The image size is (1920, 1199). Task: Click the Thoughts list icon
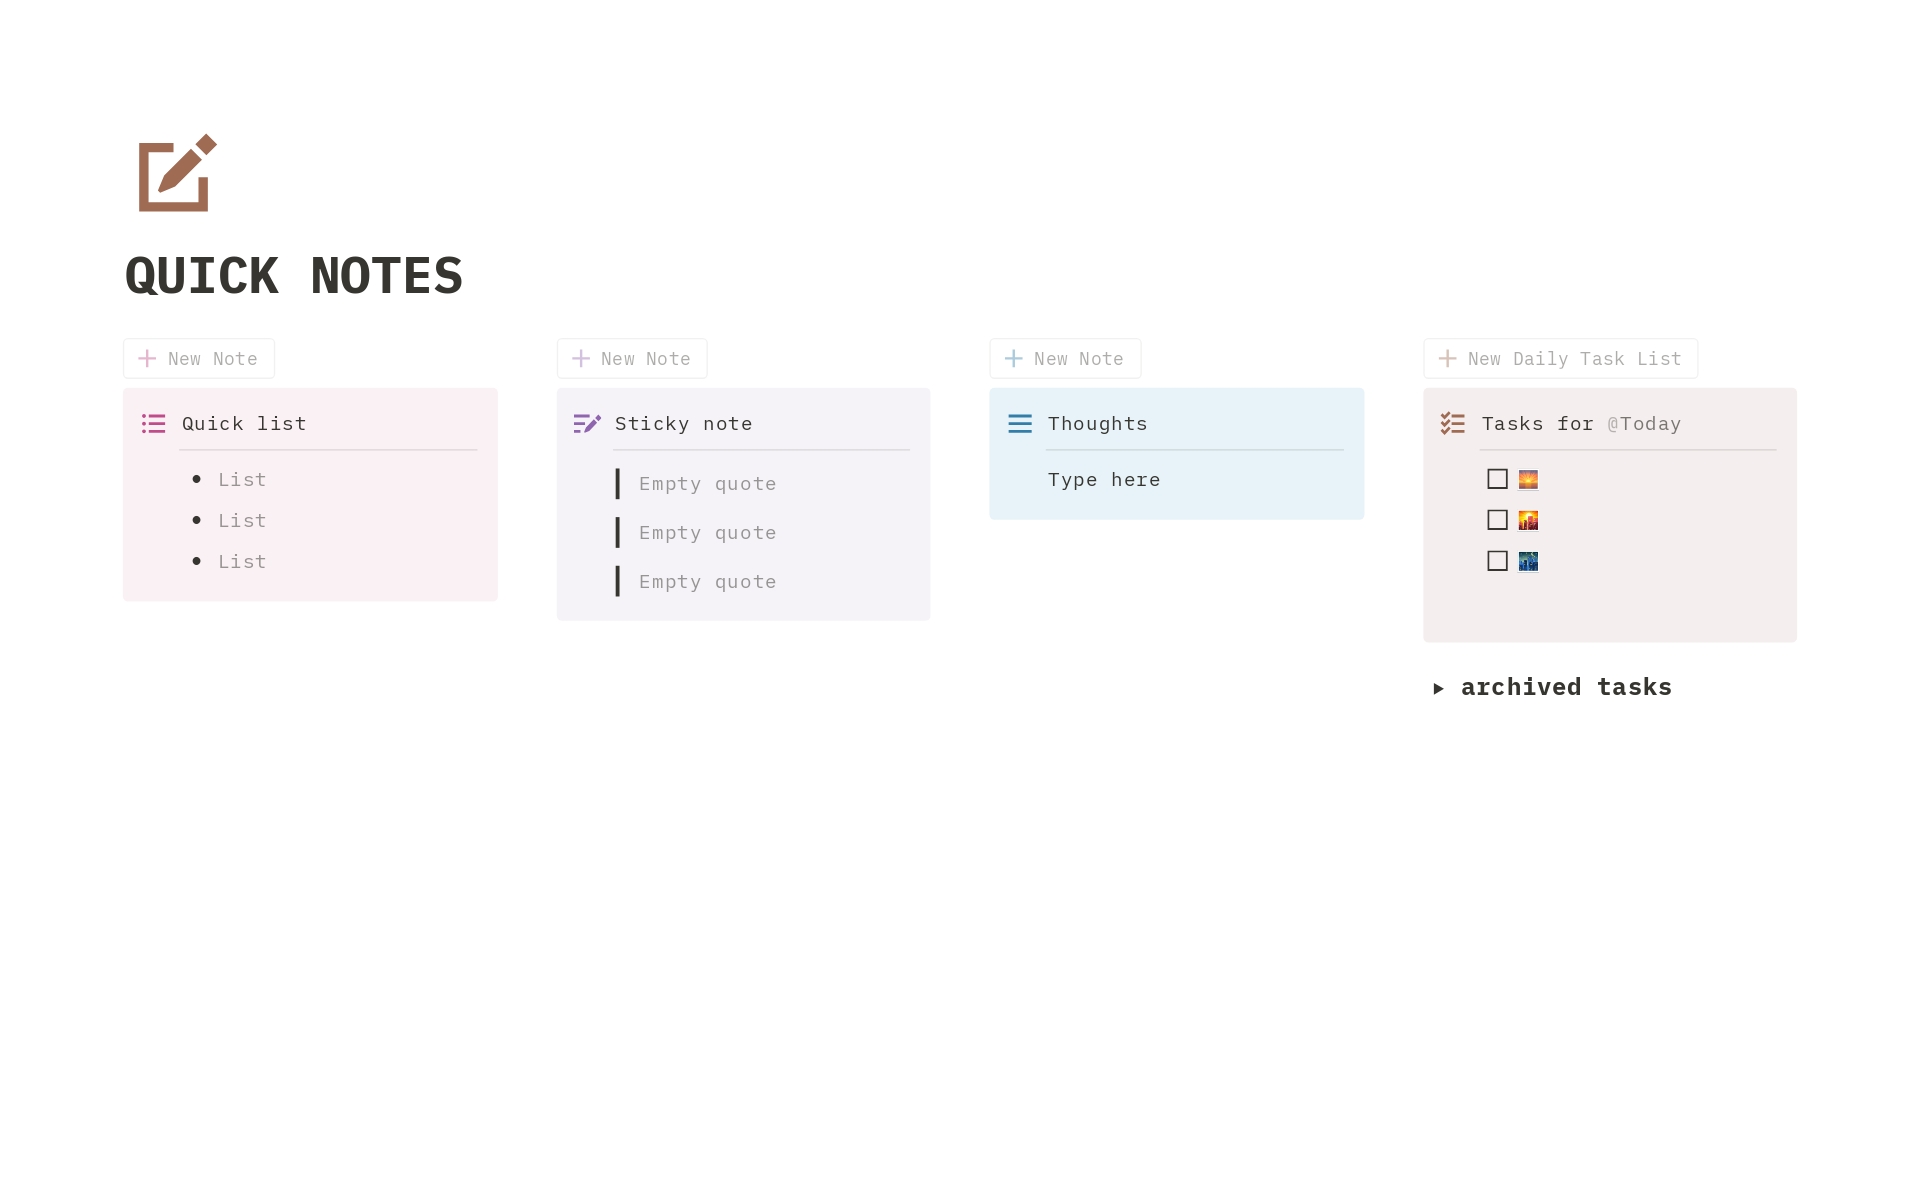[x=1019, y=423]
